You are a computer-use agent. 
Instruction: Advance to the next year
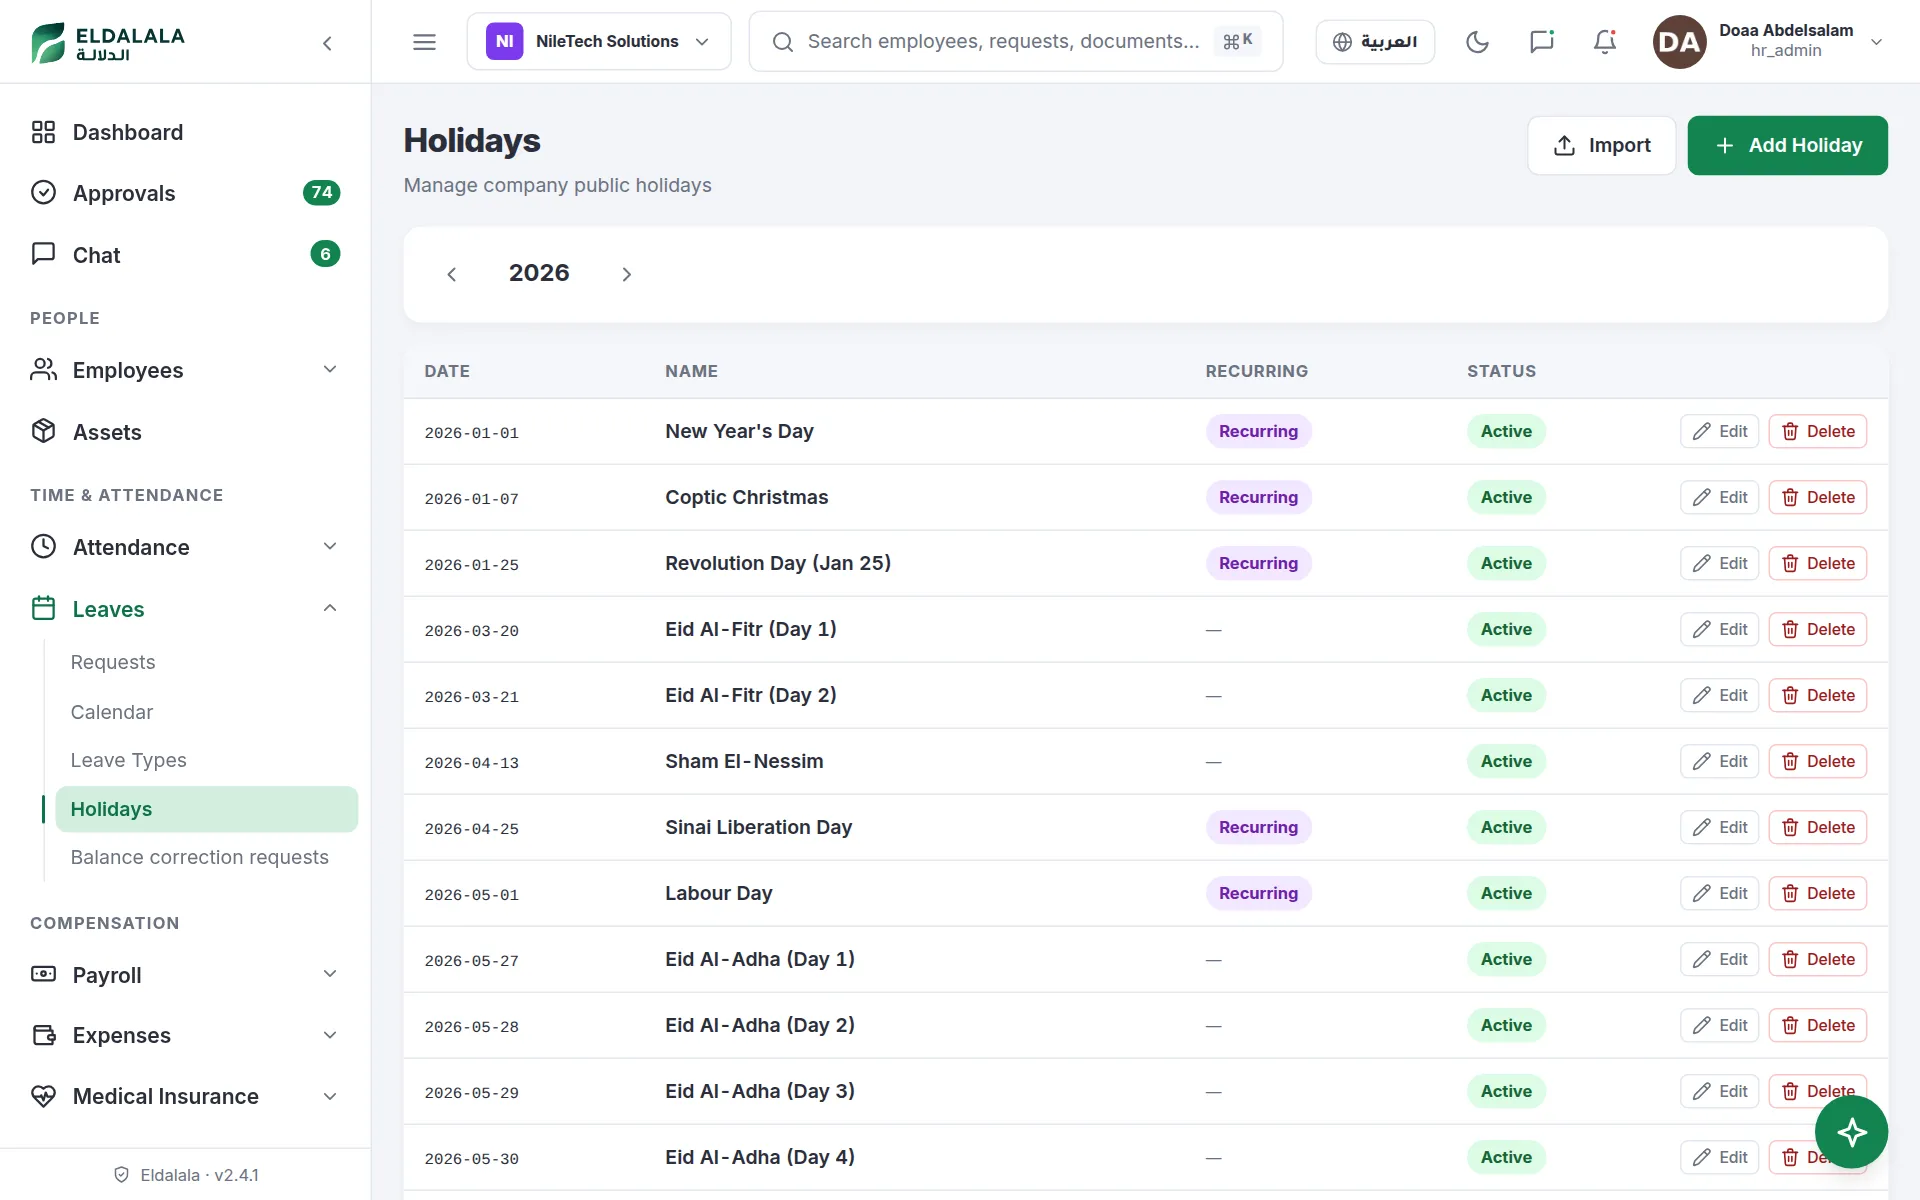coord(626,274)
